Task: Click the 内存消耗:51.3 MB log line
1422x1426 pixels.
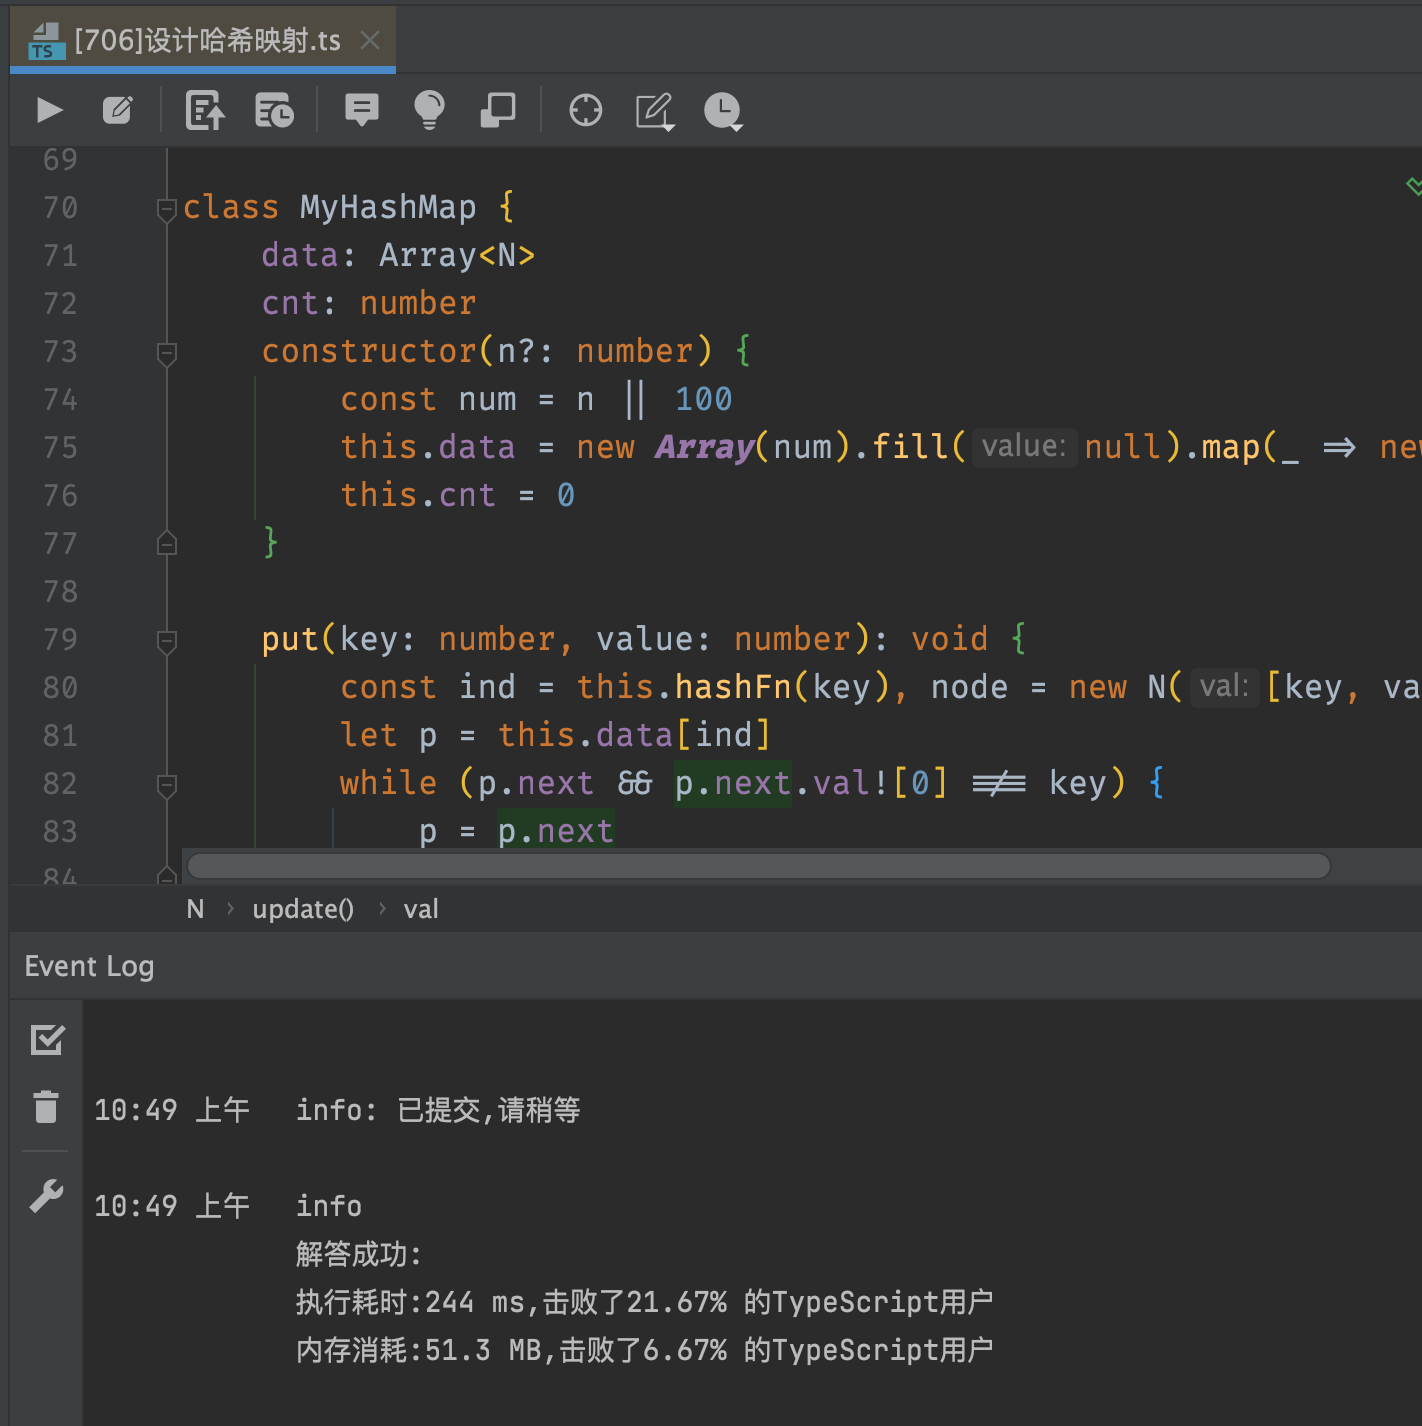Action: [644, 1350]
